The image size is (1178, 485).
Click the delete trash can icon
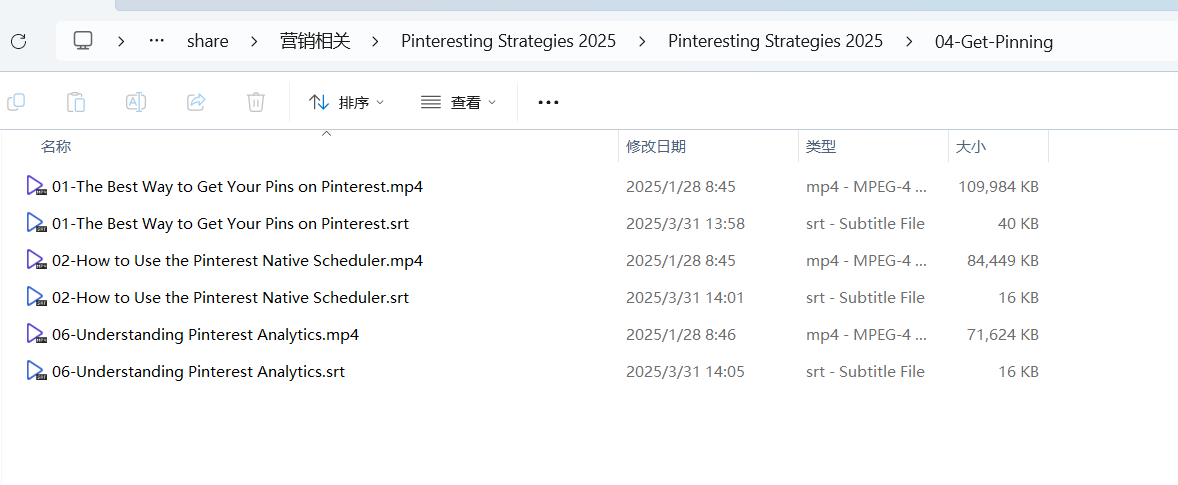click(256, 102)
